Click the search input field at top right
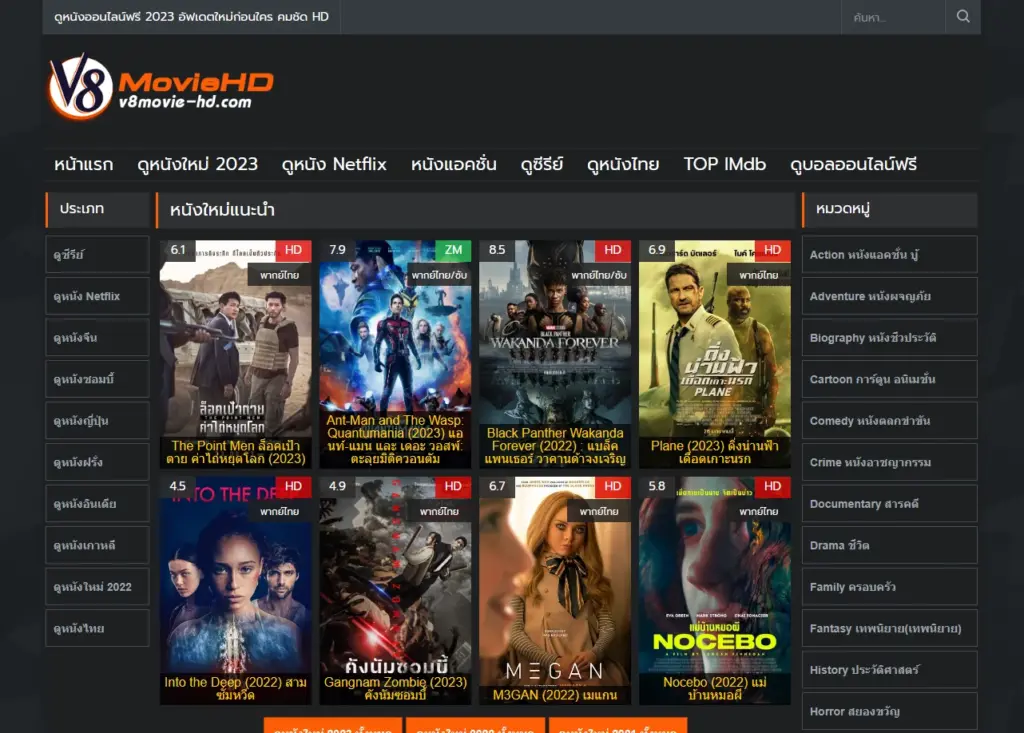This screenshot has height=733, width=1024. tap(890, 16)
